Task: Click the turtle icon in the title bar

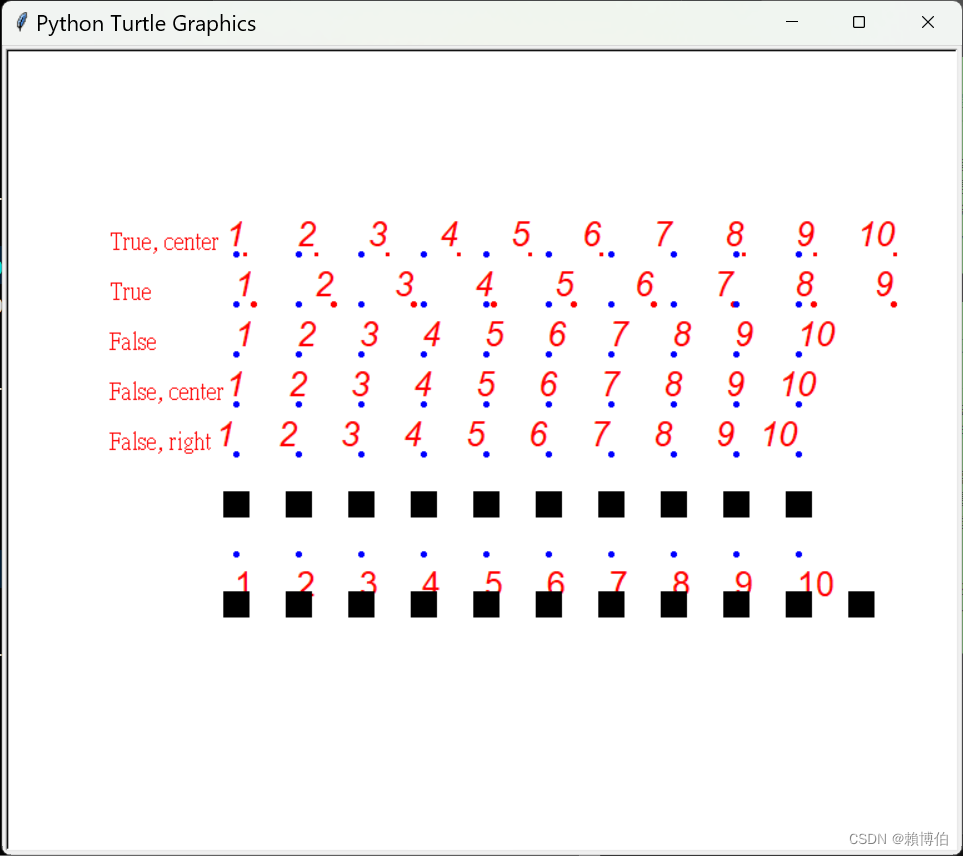Action: pyautogui.click(x=21, y=21)
